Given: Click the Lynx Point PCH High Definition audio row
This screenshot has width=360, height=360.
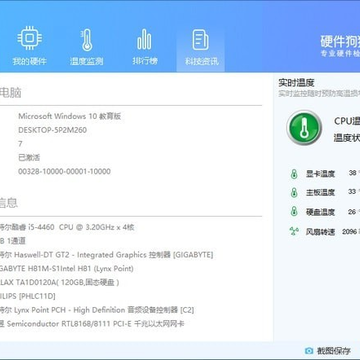Looking at the screenshot, I should (x=97, y=310).
